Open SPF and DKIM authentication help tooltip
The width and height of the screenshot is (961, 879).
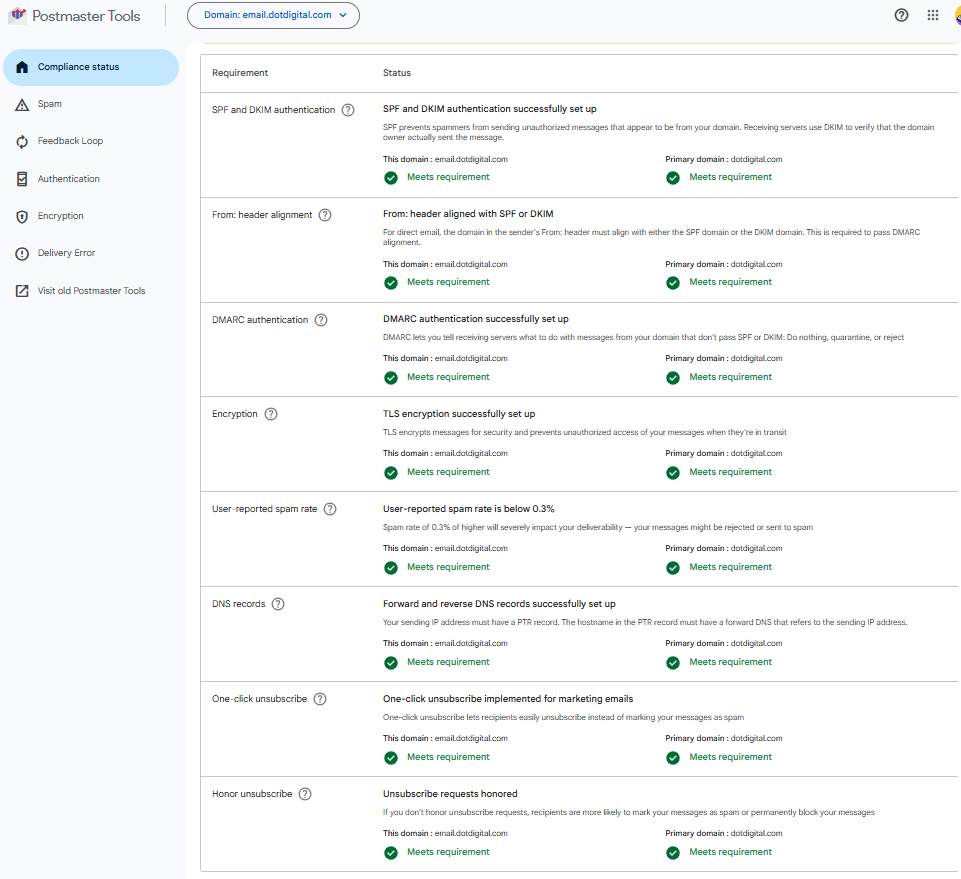(347, 110)
